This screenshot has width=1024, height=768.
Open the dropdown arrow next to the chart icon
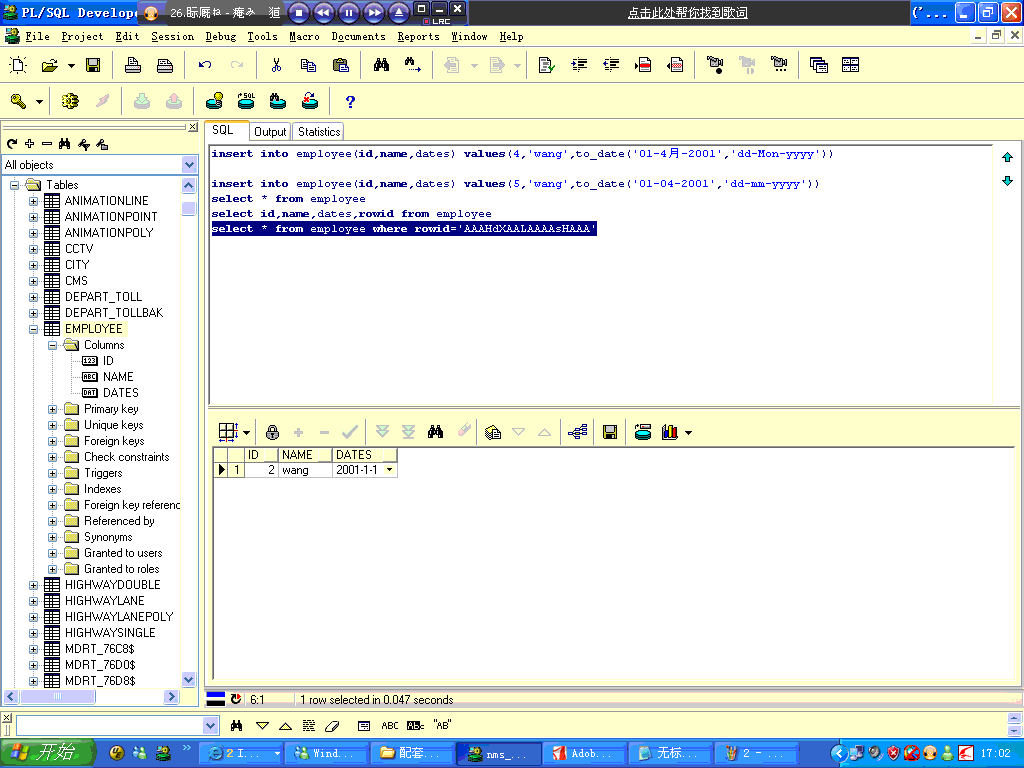coord(688,432)
